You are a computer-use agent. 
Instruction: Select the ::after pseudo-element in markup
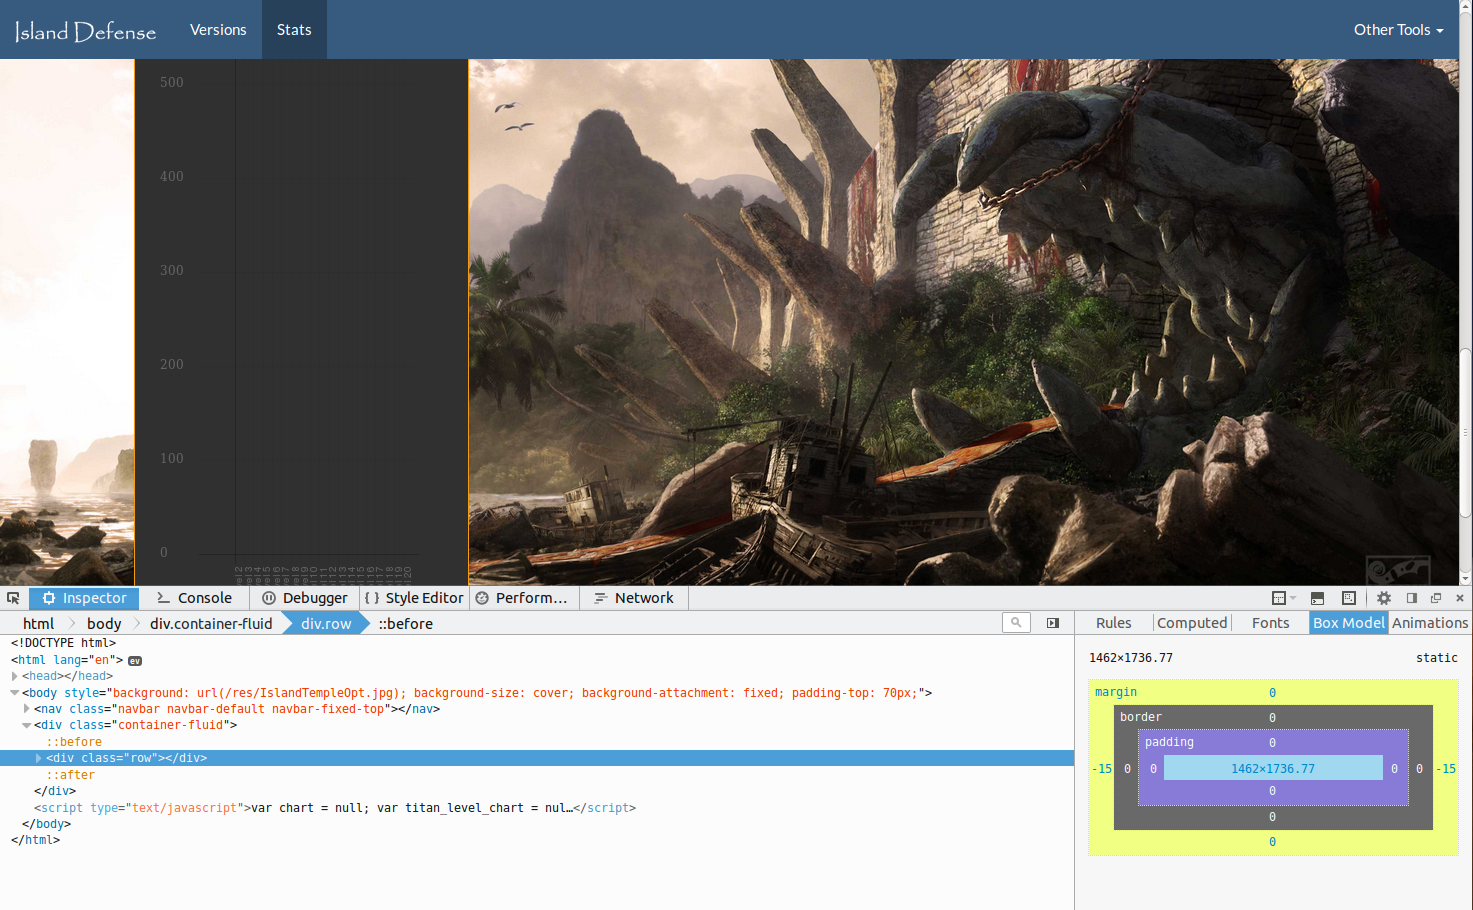tap(70, 775)
